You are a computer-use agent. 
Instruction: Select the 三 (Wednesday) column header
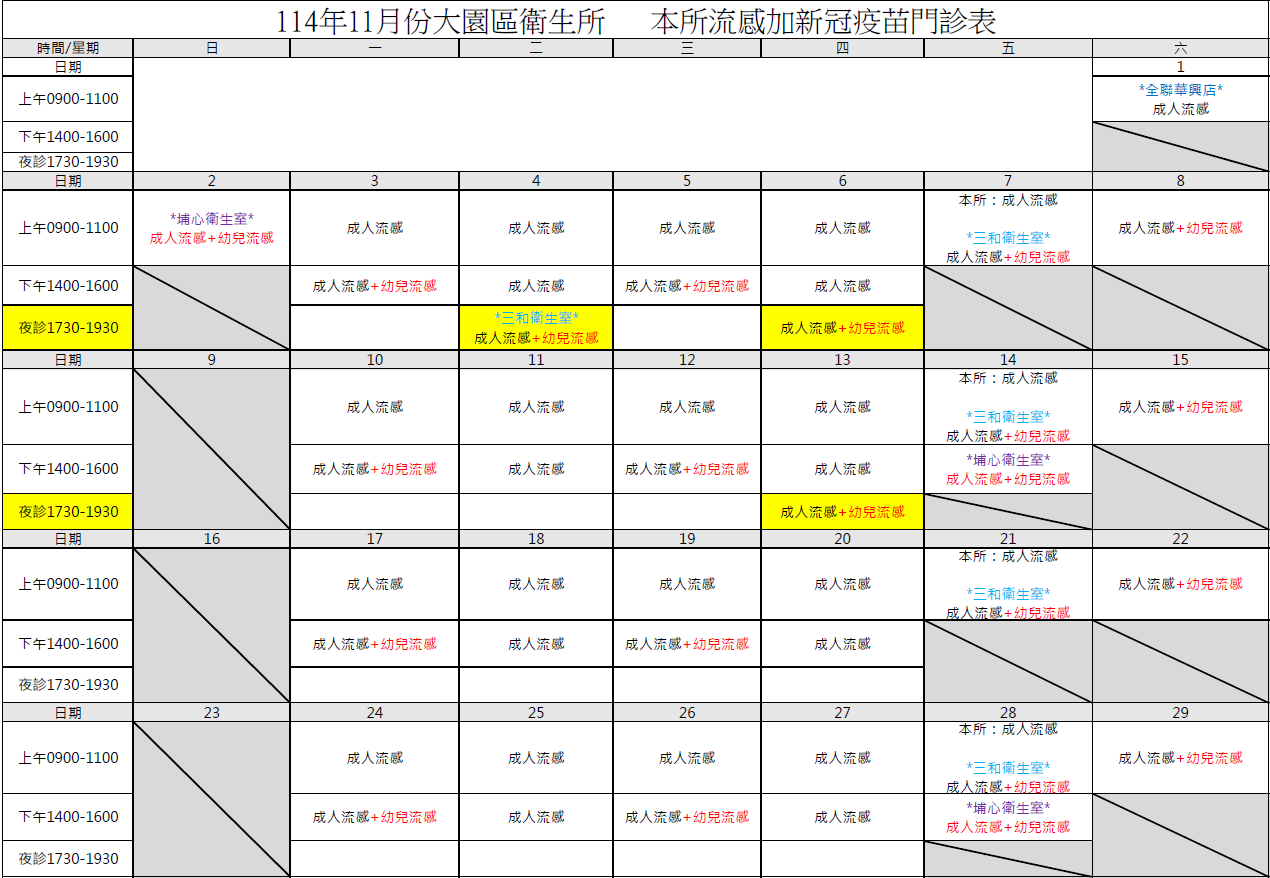point(686,48)
